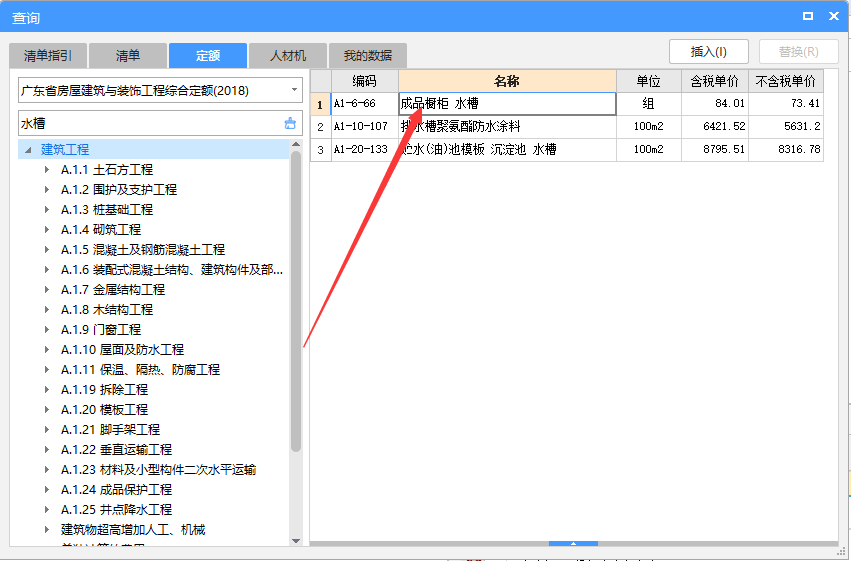Close the 查询 dialog
The width and height of the screenshot is (851, 561).
click(834, 16)
